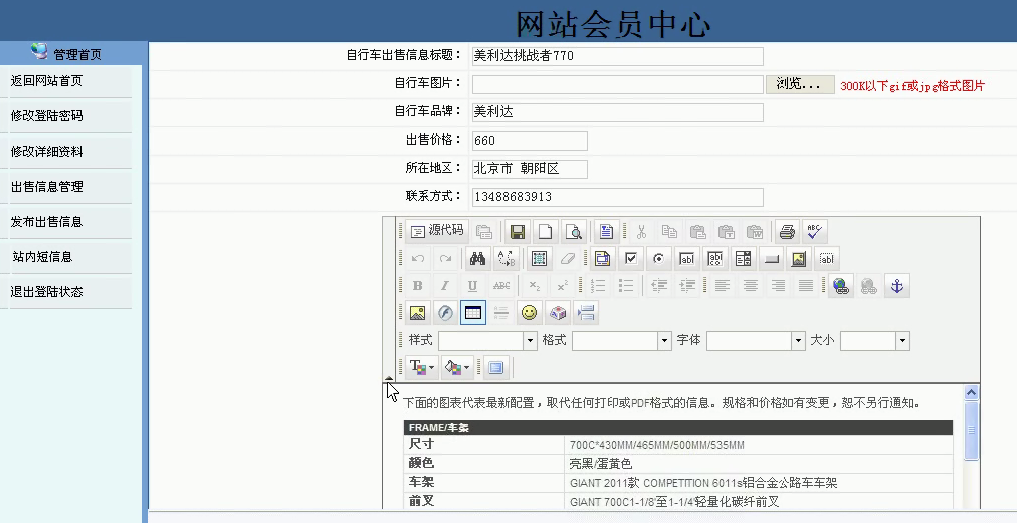Click the Paste clipboard icon
The width and height of the screenshot is (1017, 523).
click(x=698, y=232)
